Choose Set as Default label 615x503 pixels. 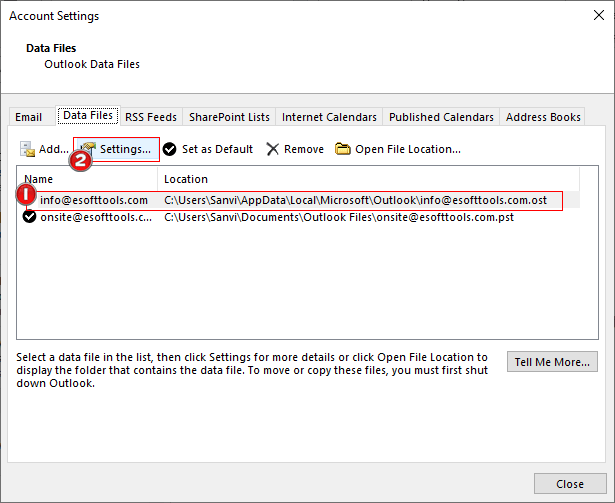(217, 149)
